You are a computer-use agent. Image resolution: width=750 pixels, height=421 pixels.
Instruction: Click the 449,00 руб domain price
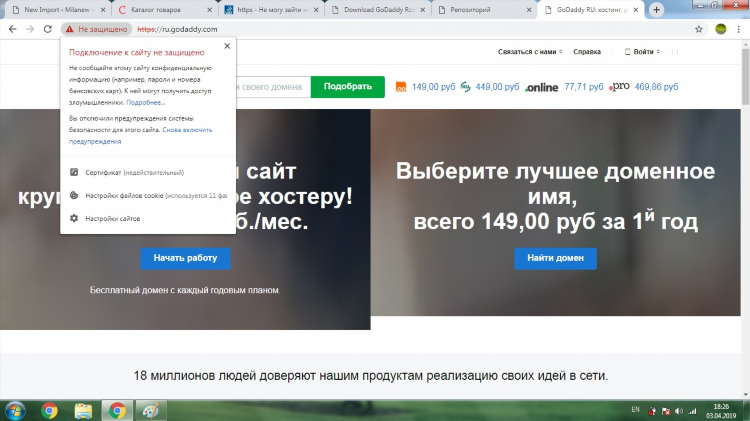(497, 87)
